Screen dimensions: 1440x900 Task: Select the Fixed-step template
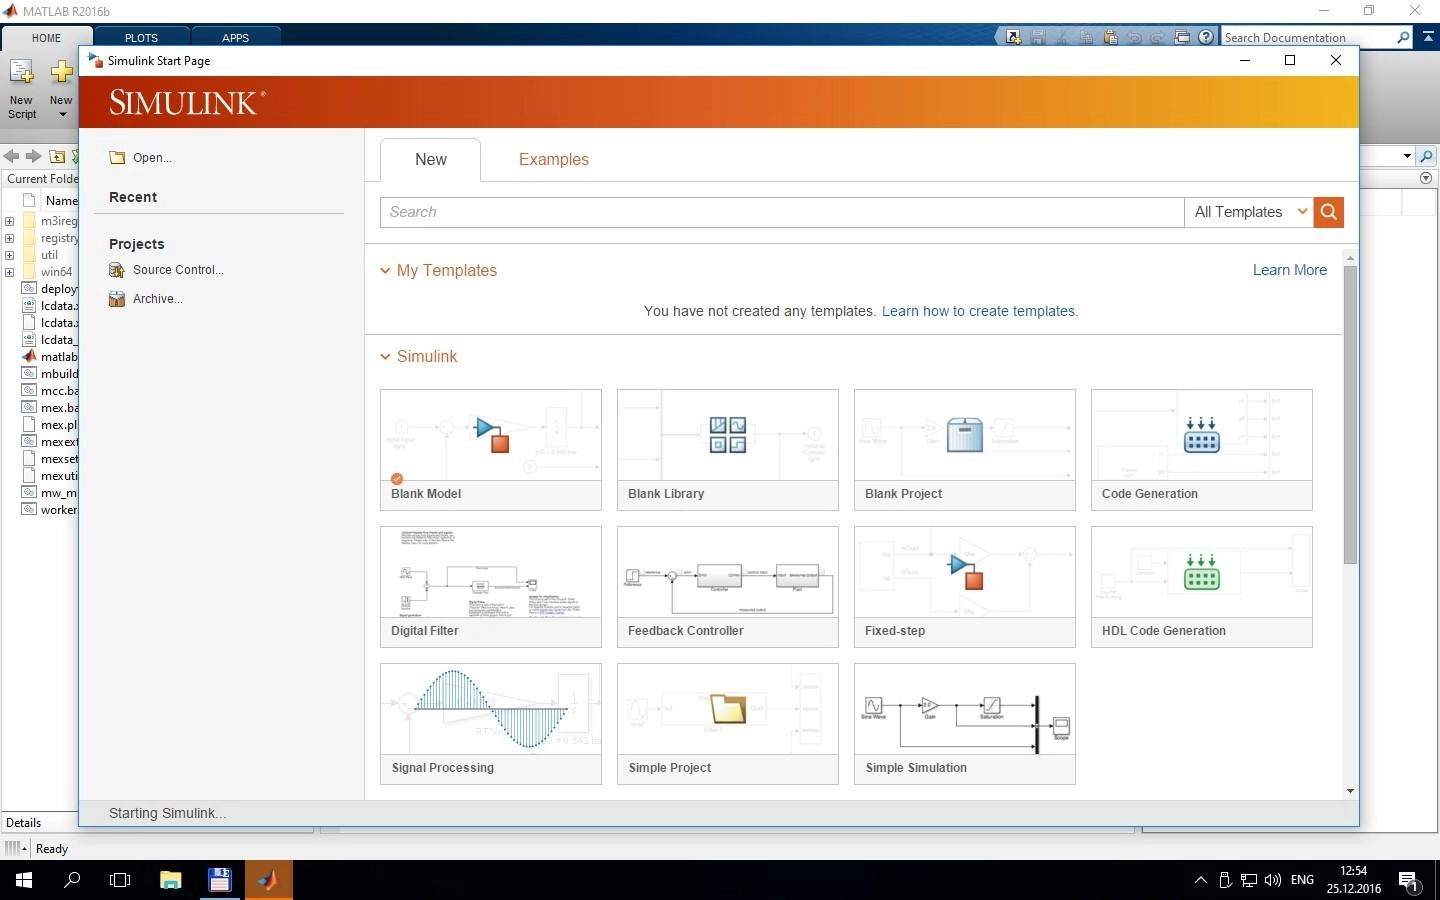click(x=965, y=586)
